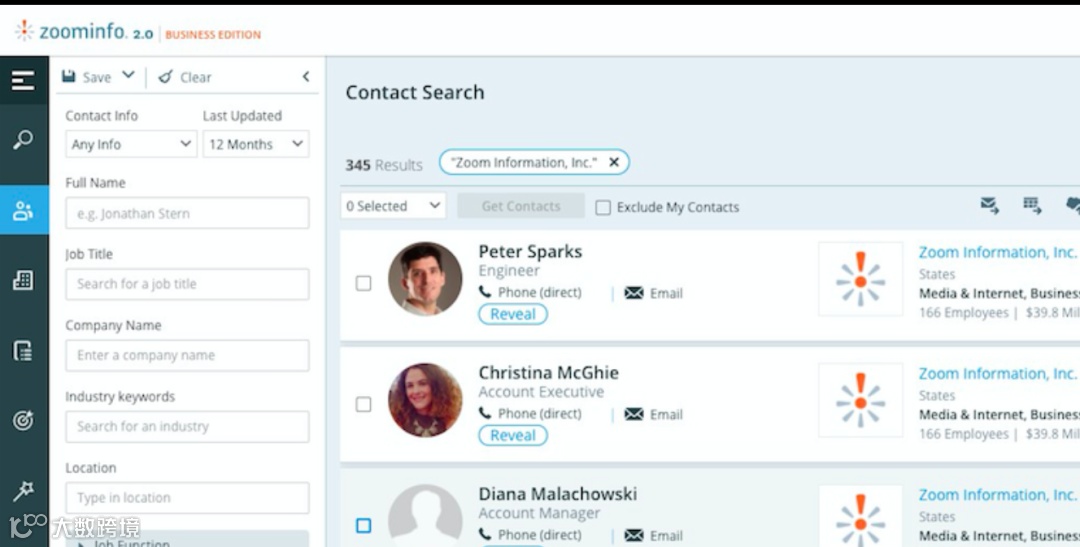Select the contacts people icon in the sidebar

[x=23, y=210]
